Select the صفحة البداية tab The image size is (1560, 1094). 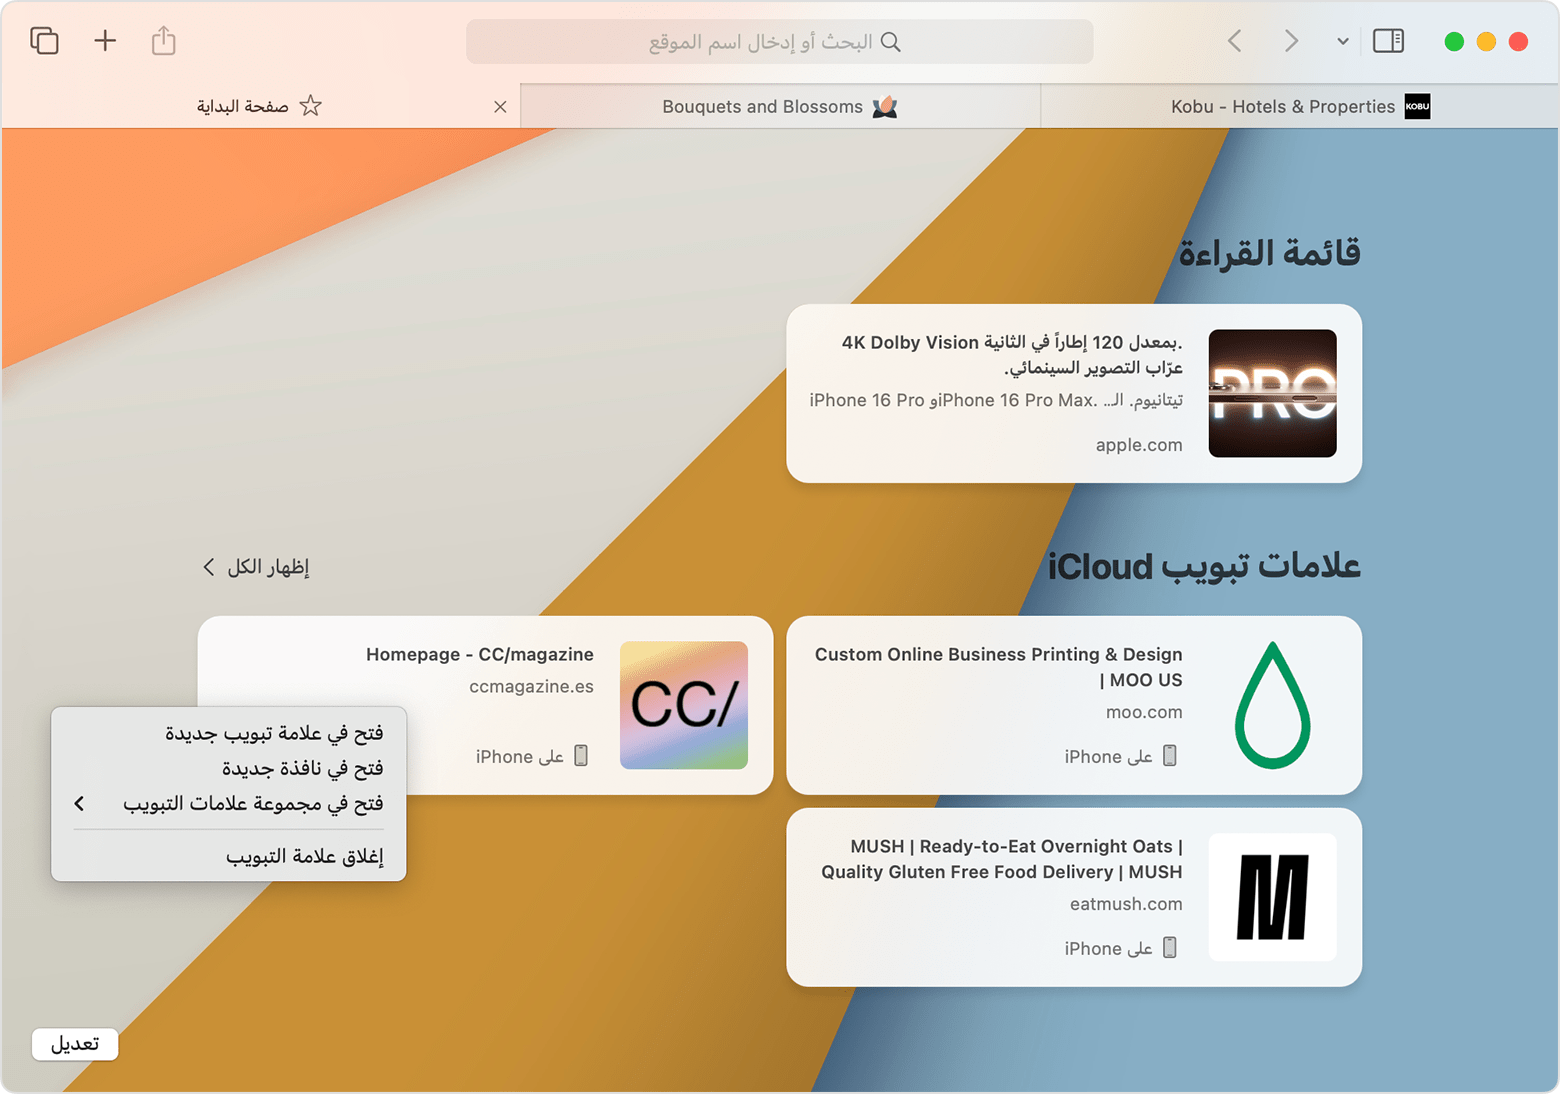[260, 107]
